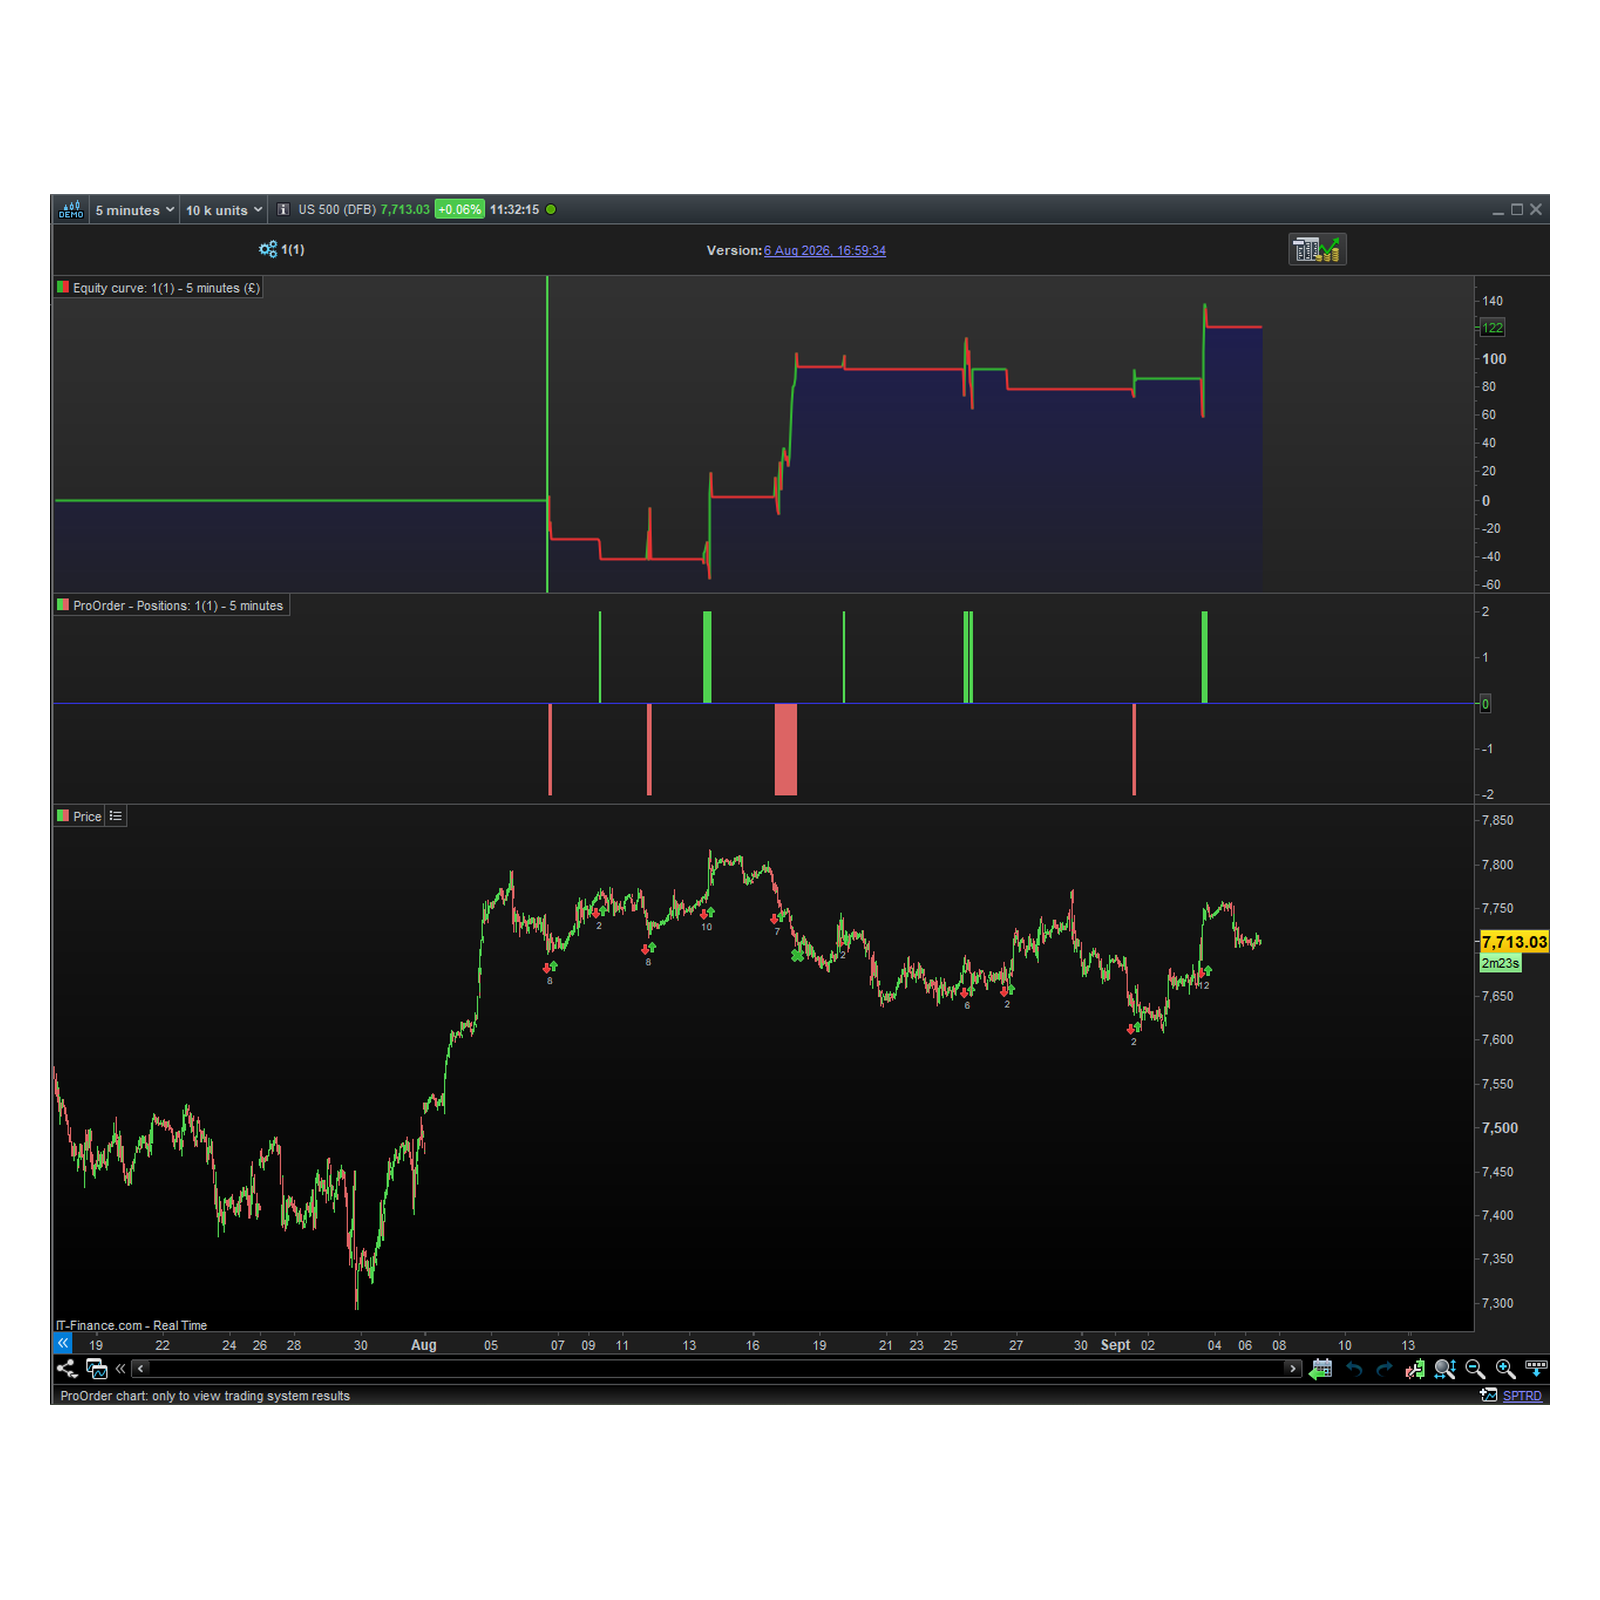Screen dimensions: 1600x1600
Task: Open the SPTRD link in the status bar
Action: tap(1522, 1396)
